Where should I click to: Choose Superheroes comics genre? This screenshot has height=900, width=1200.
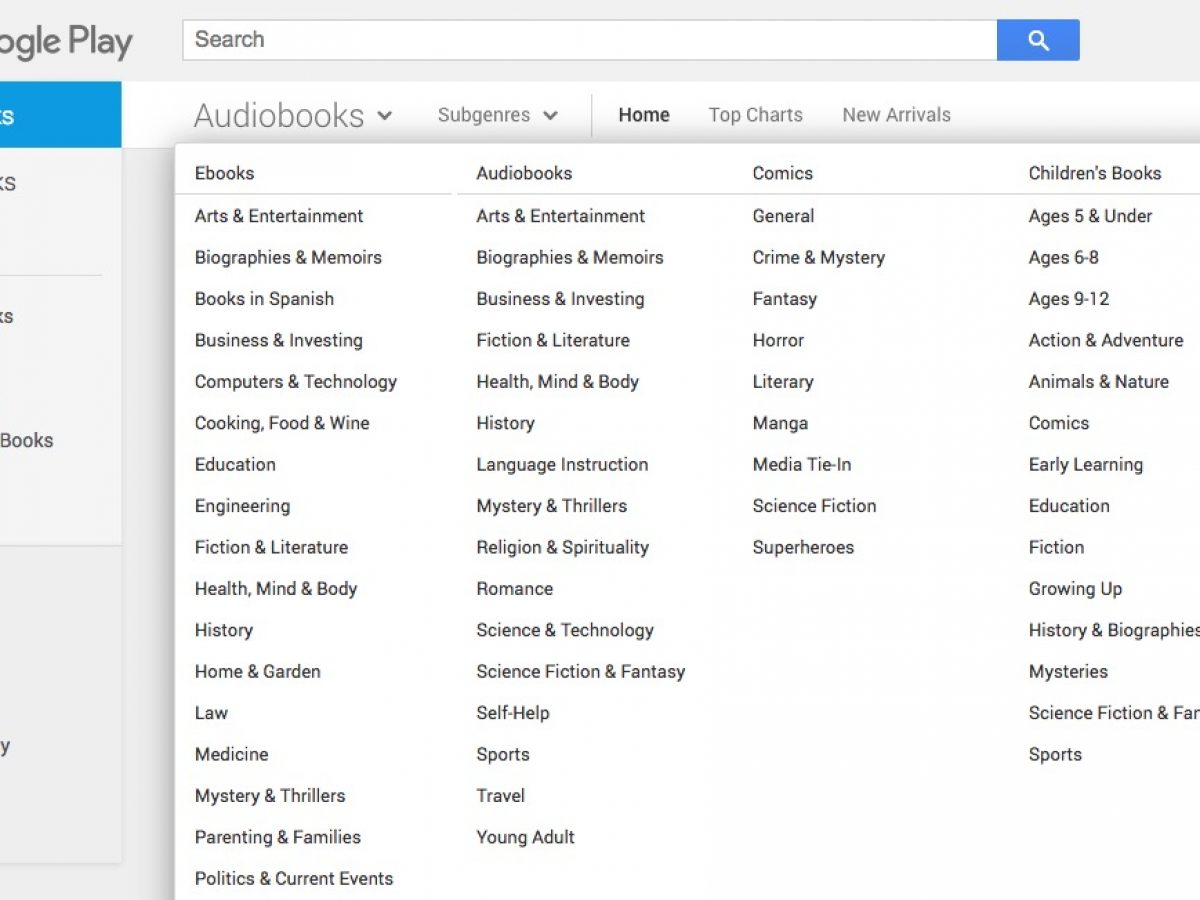803,548
